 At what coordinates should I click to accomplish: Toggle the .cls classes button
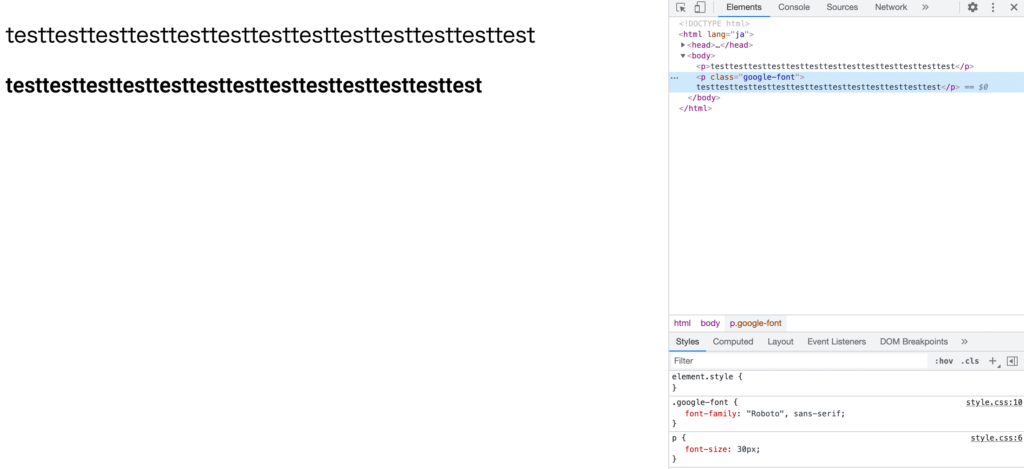pos(970,361)
